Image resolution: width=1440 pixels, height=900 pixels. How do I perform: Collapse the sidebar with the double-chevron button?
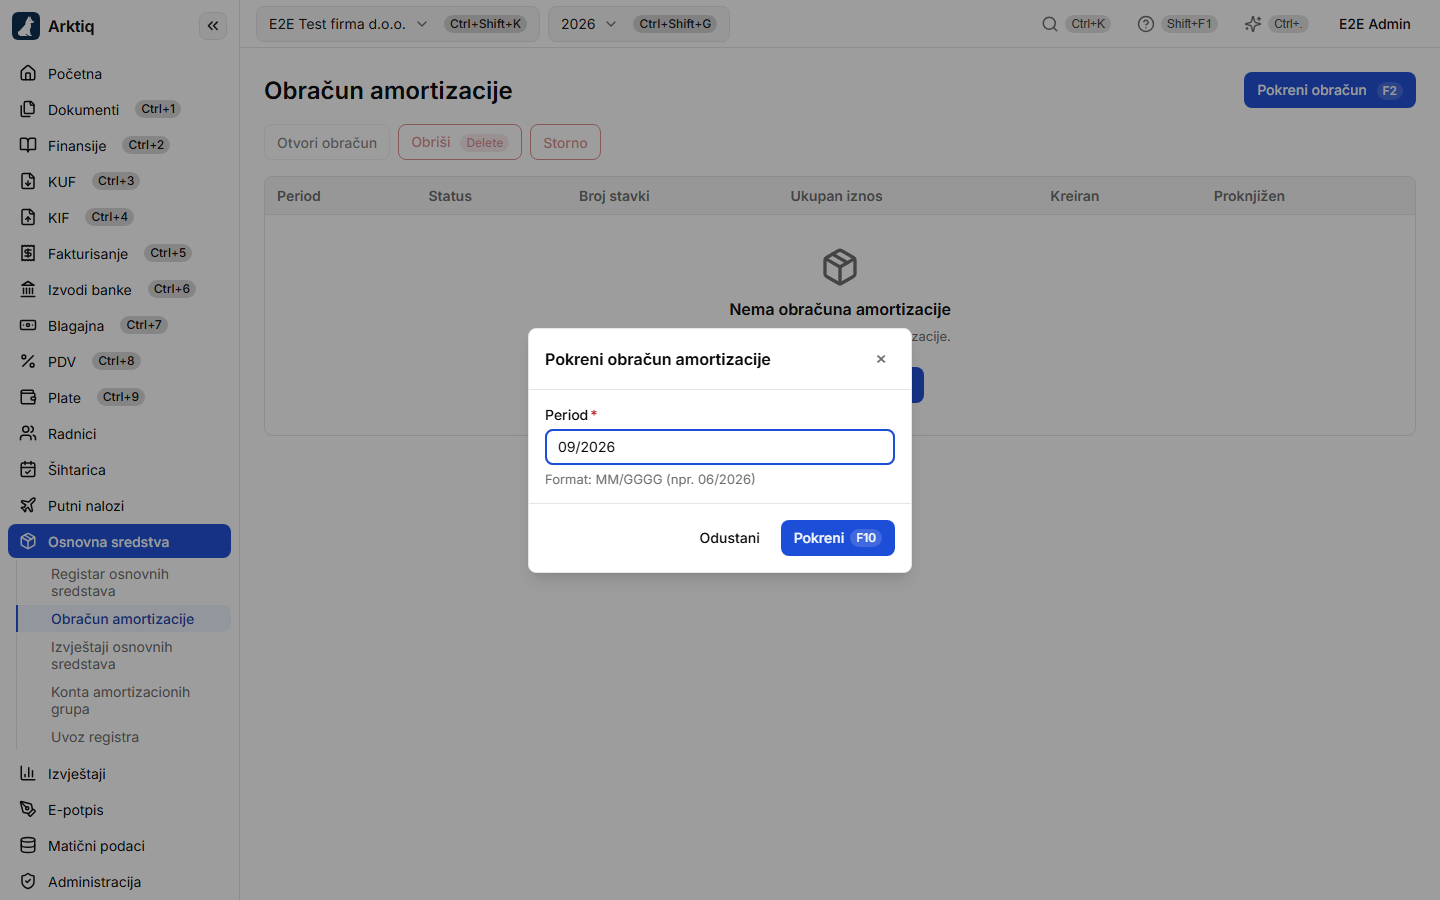[213, 26]
